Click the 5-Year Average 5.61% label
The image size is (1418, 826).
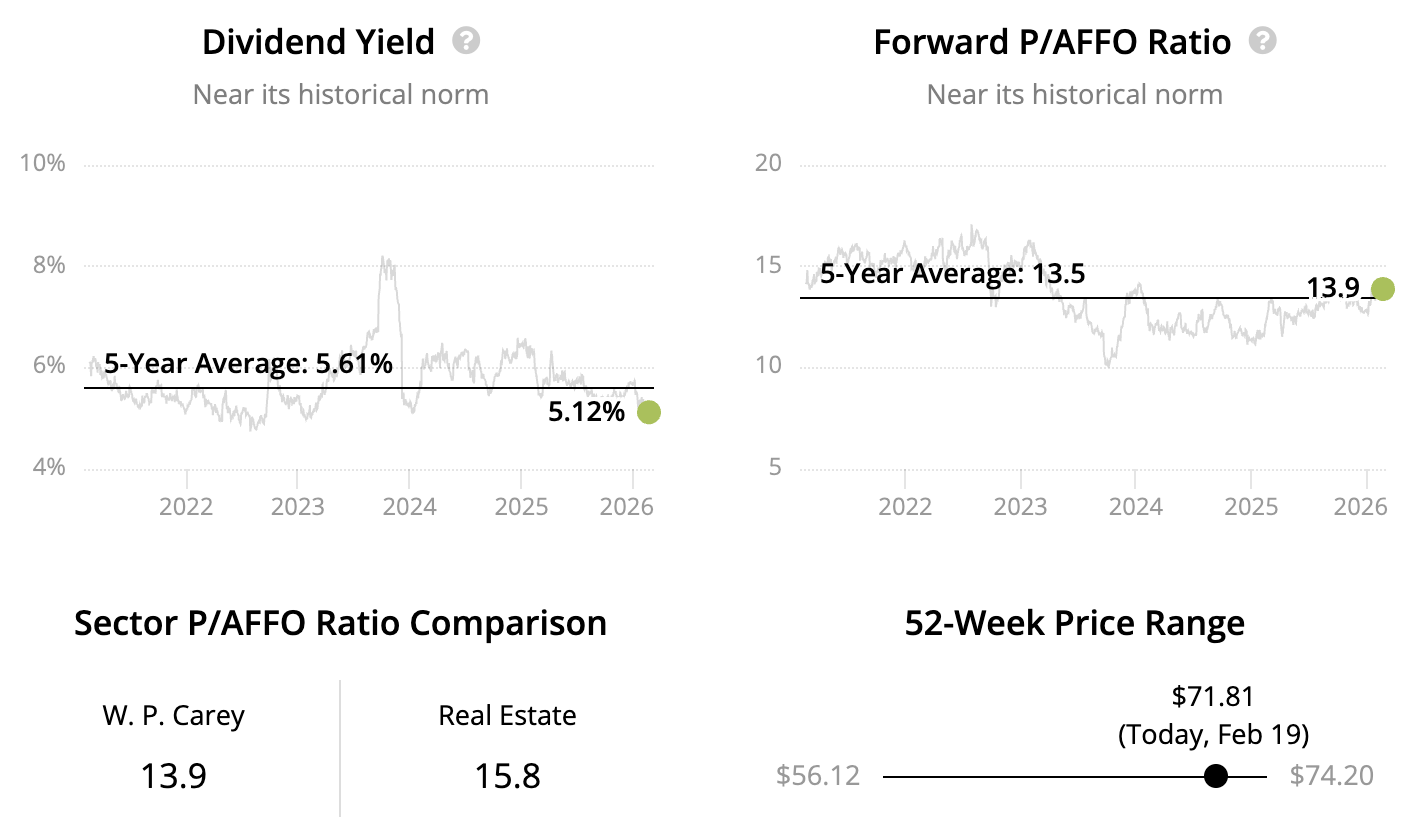(248, 364)
